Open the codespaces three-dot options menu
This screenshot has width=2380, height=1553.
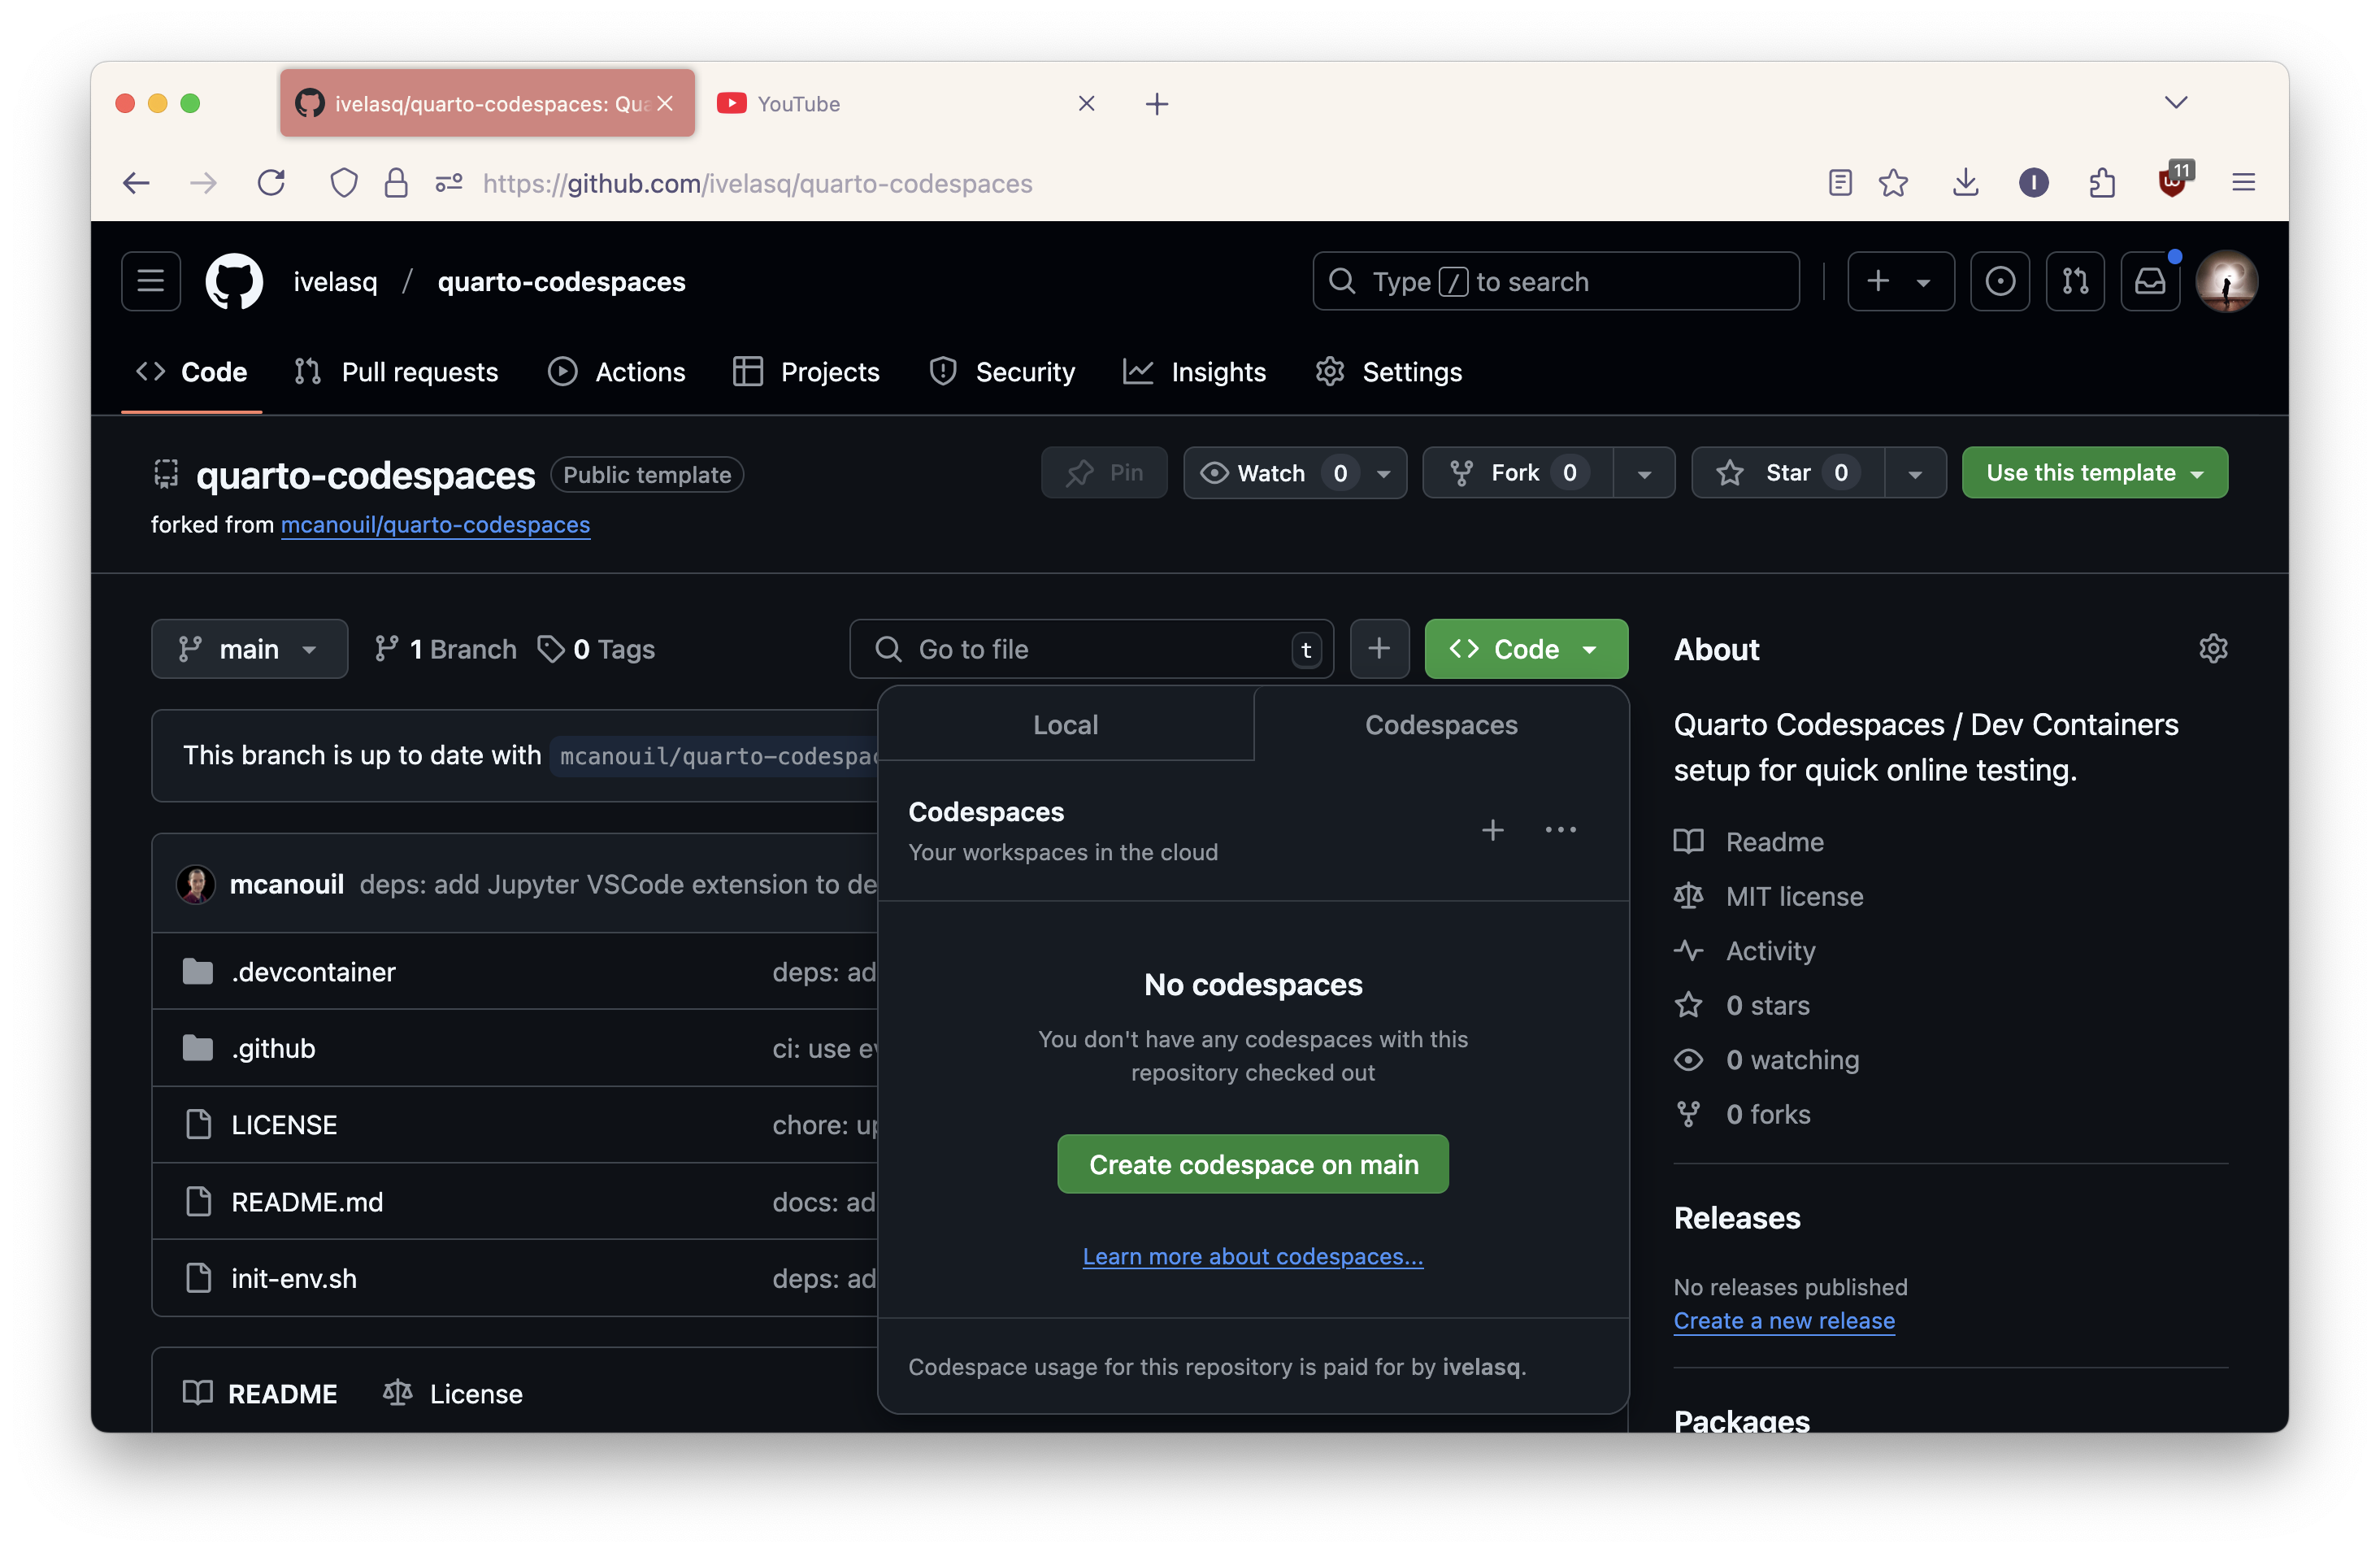coord(1560,830)
